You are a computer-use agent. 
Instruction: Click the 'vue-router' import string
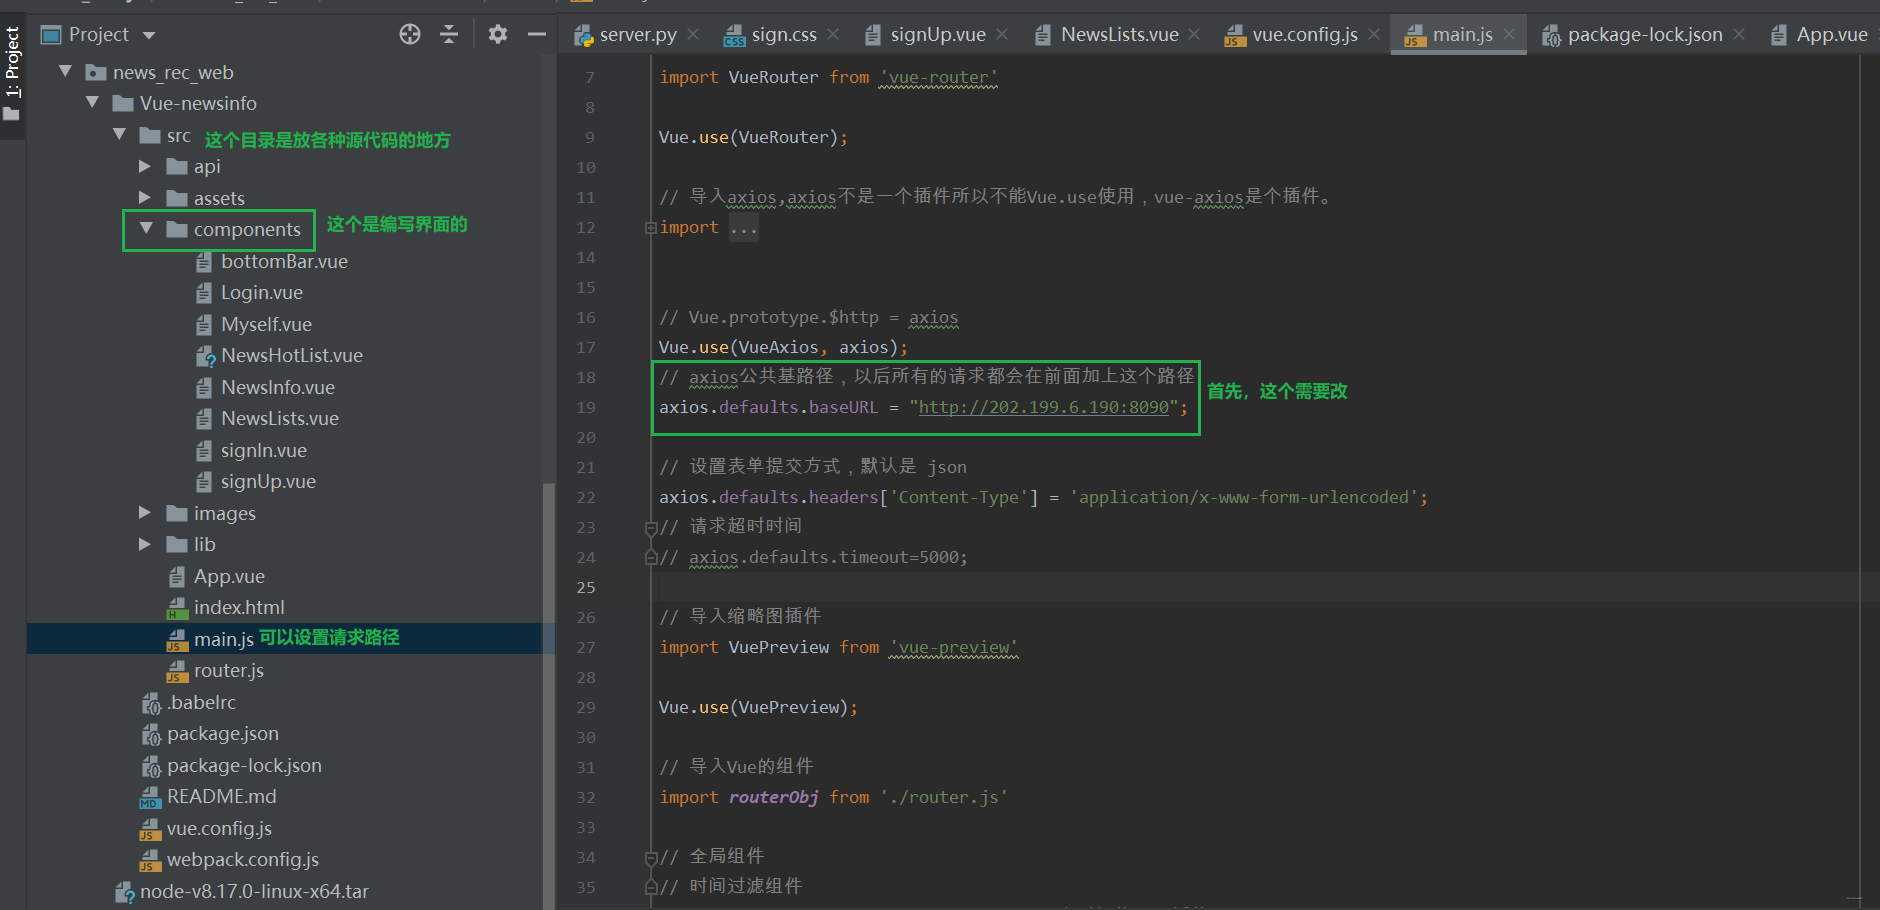click(x=938, y=77)
